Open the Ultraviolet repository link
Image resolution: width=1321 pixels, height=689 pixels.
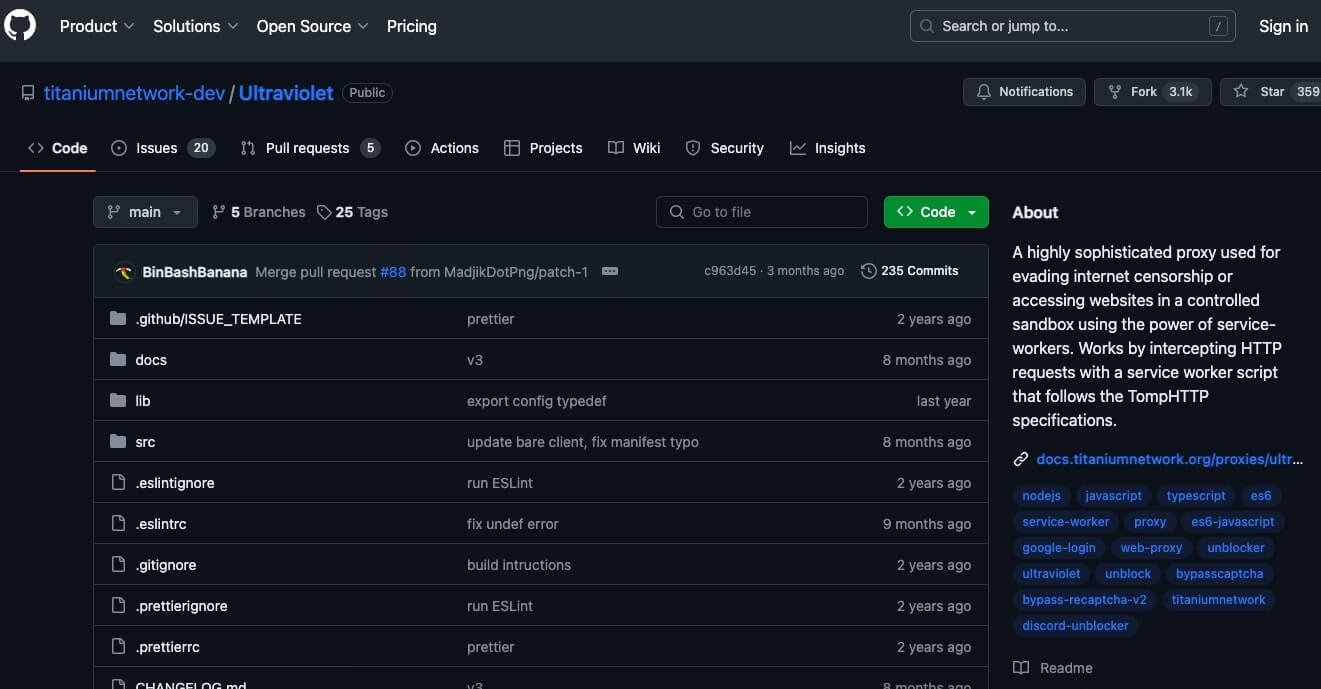click(x=286, y=92)
